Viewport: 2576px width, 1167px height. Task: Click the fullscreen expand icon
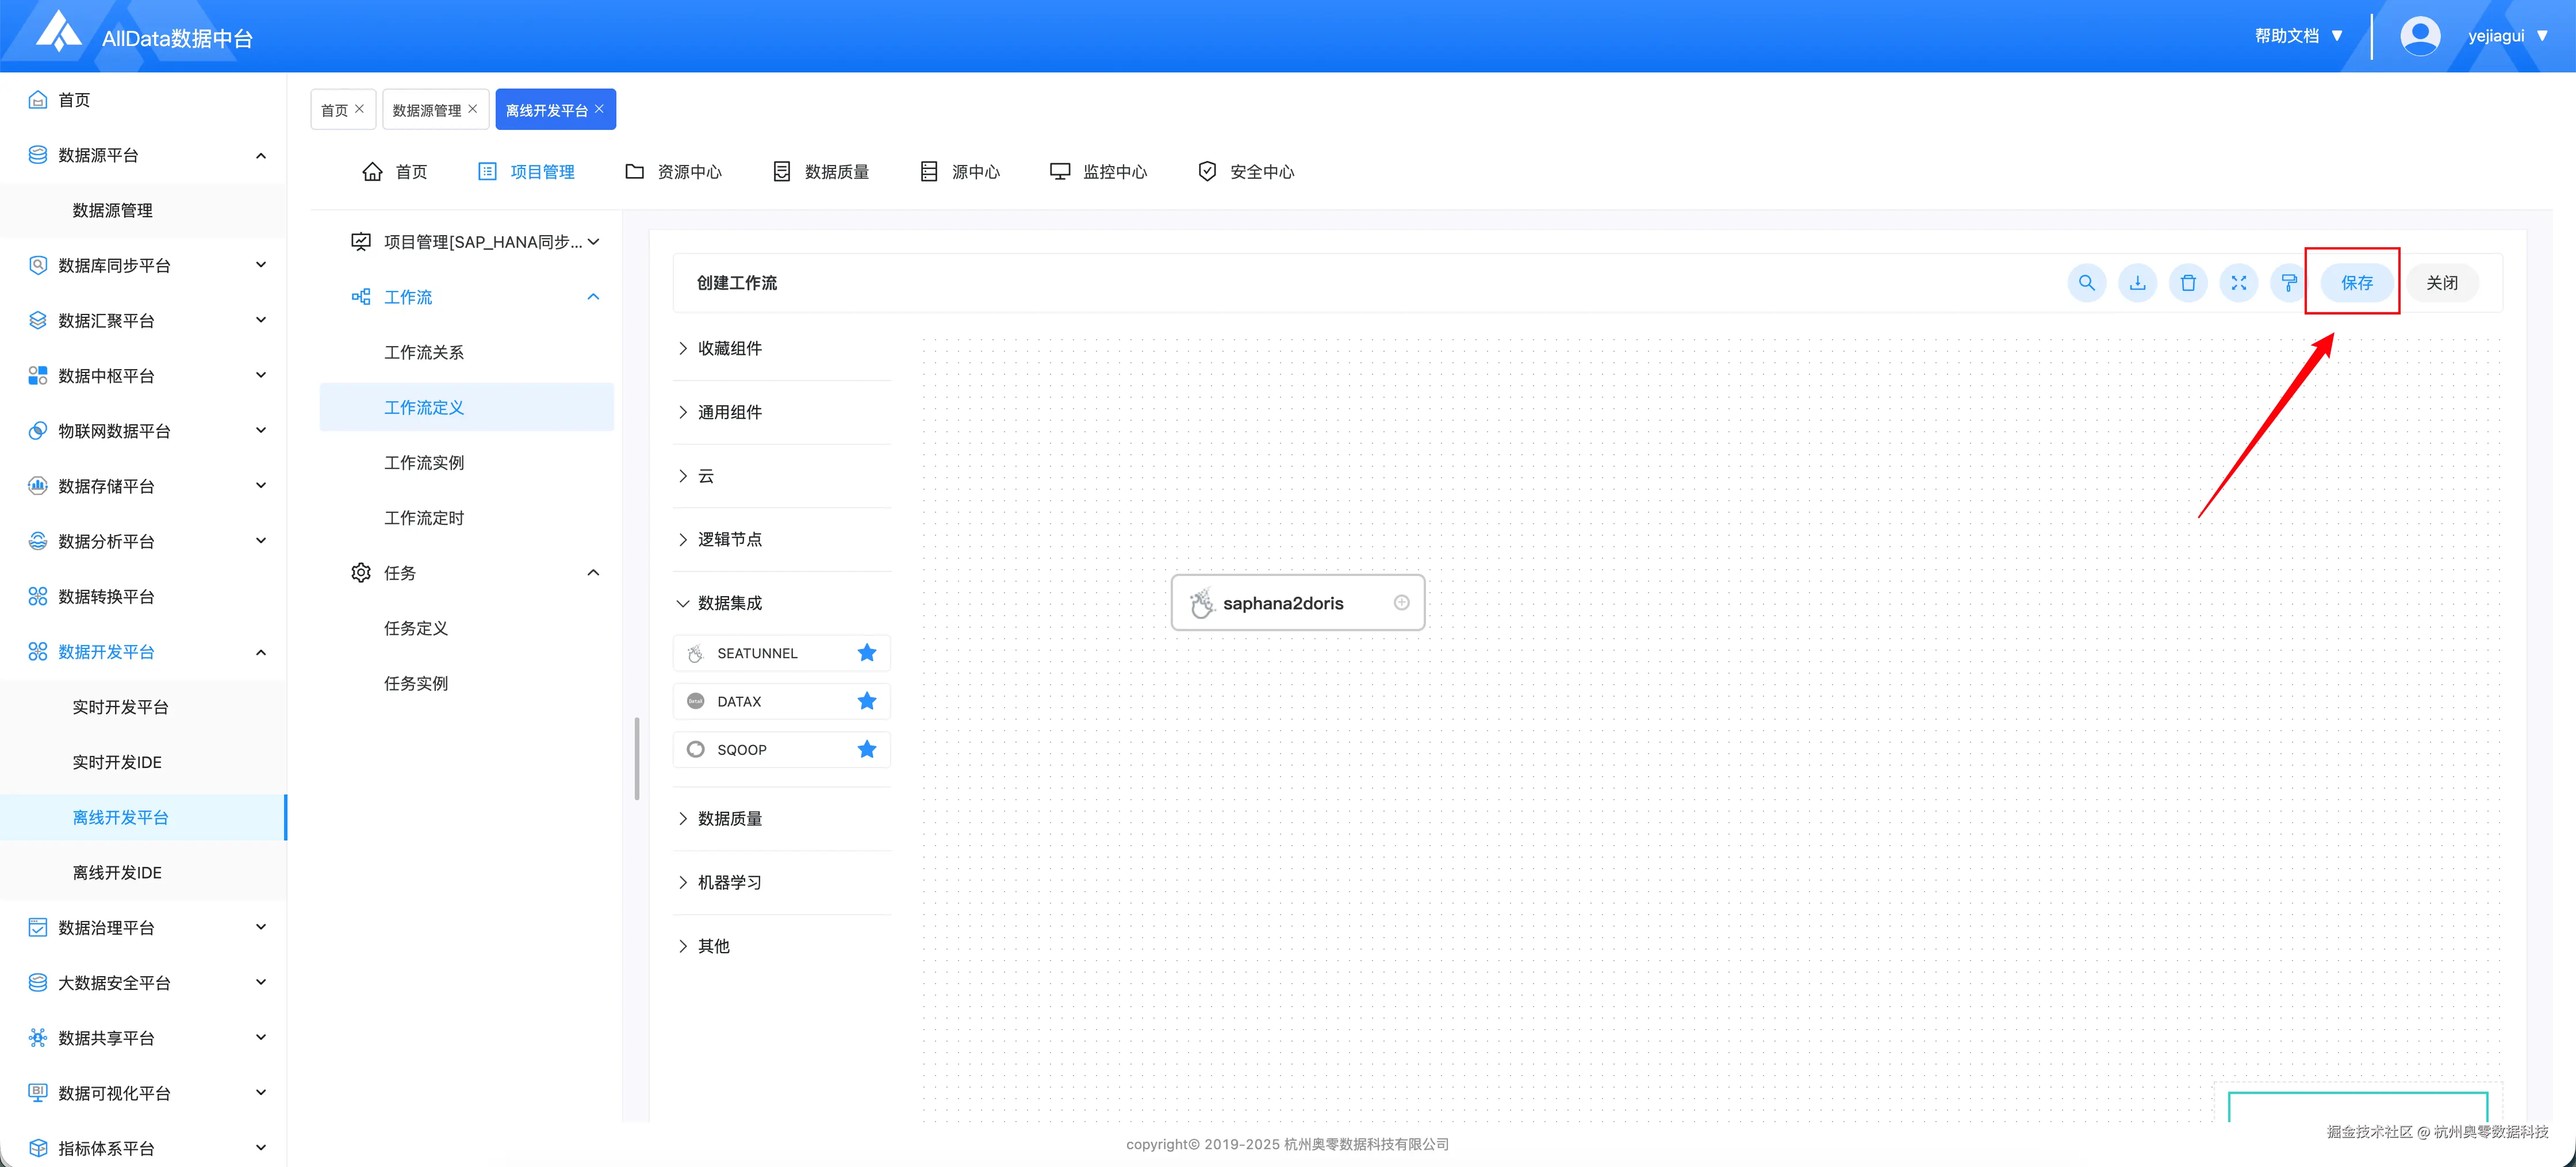[2238, 283]
